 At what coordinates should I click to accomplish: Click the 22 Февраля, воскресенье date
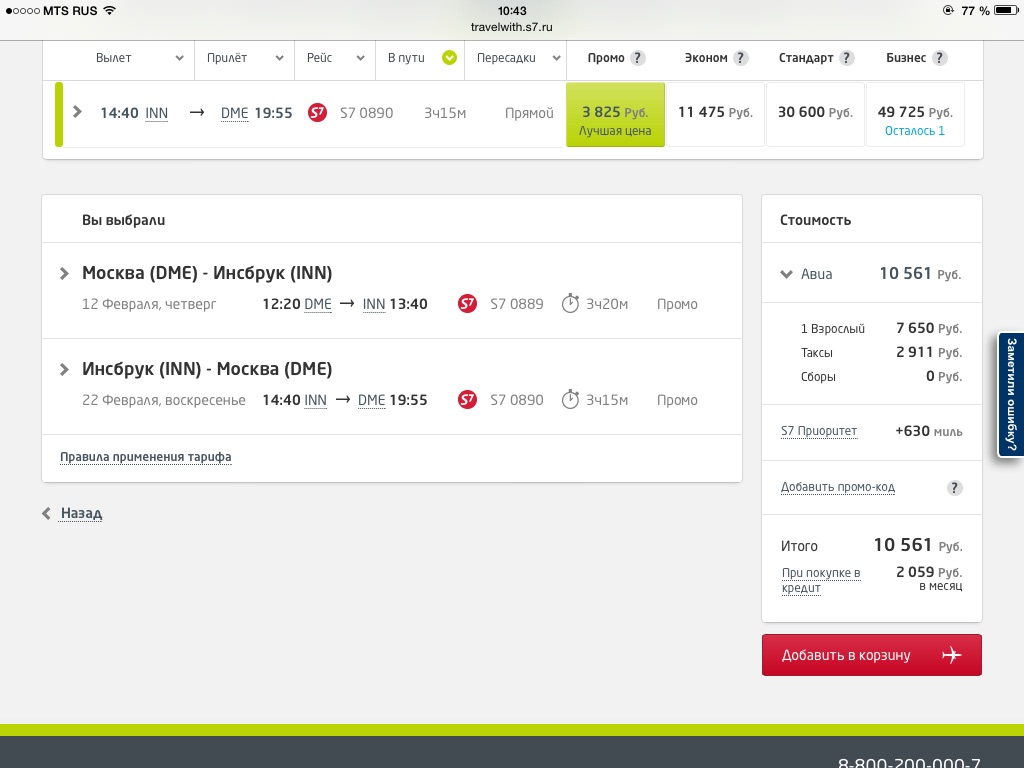(x=163, y=400)
